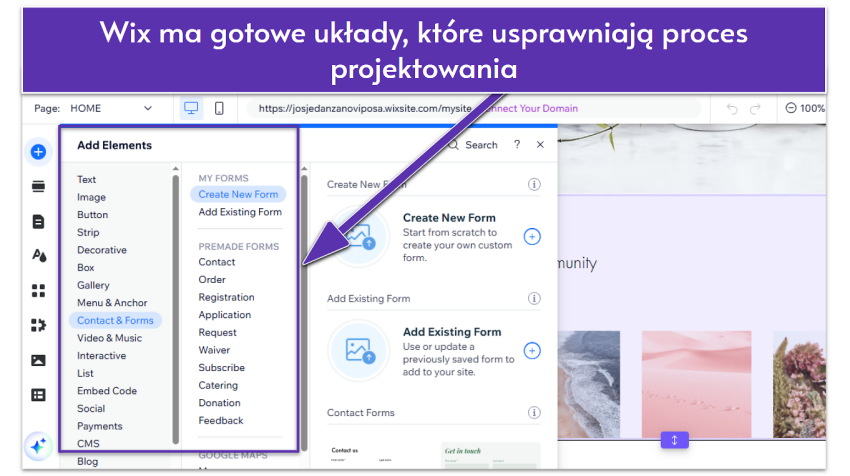Click info icon beside Contact Forms heading
The width and height of the screenshot is (850, 476).
[534, 413]
